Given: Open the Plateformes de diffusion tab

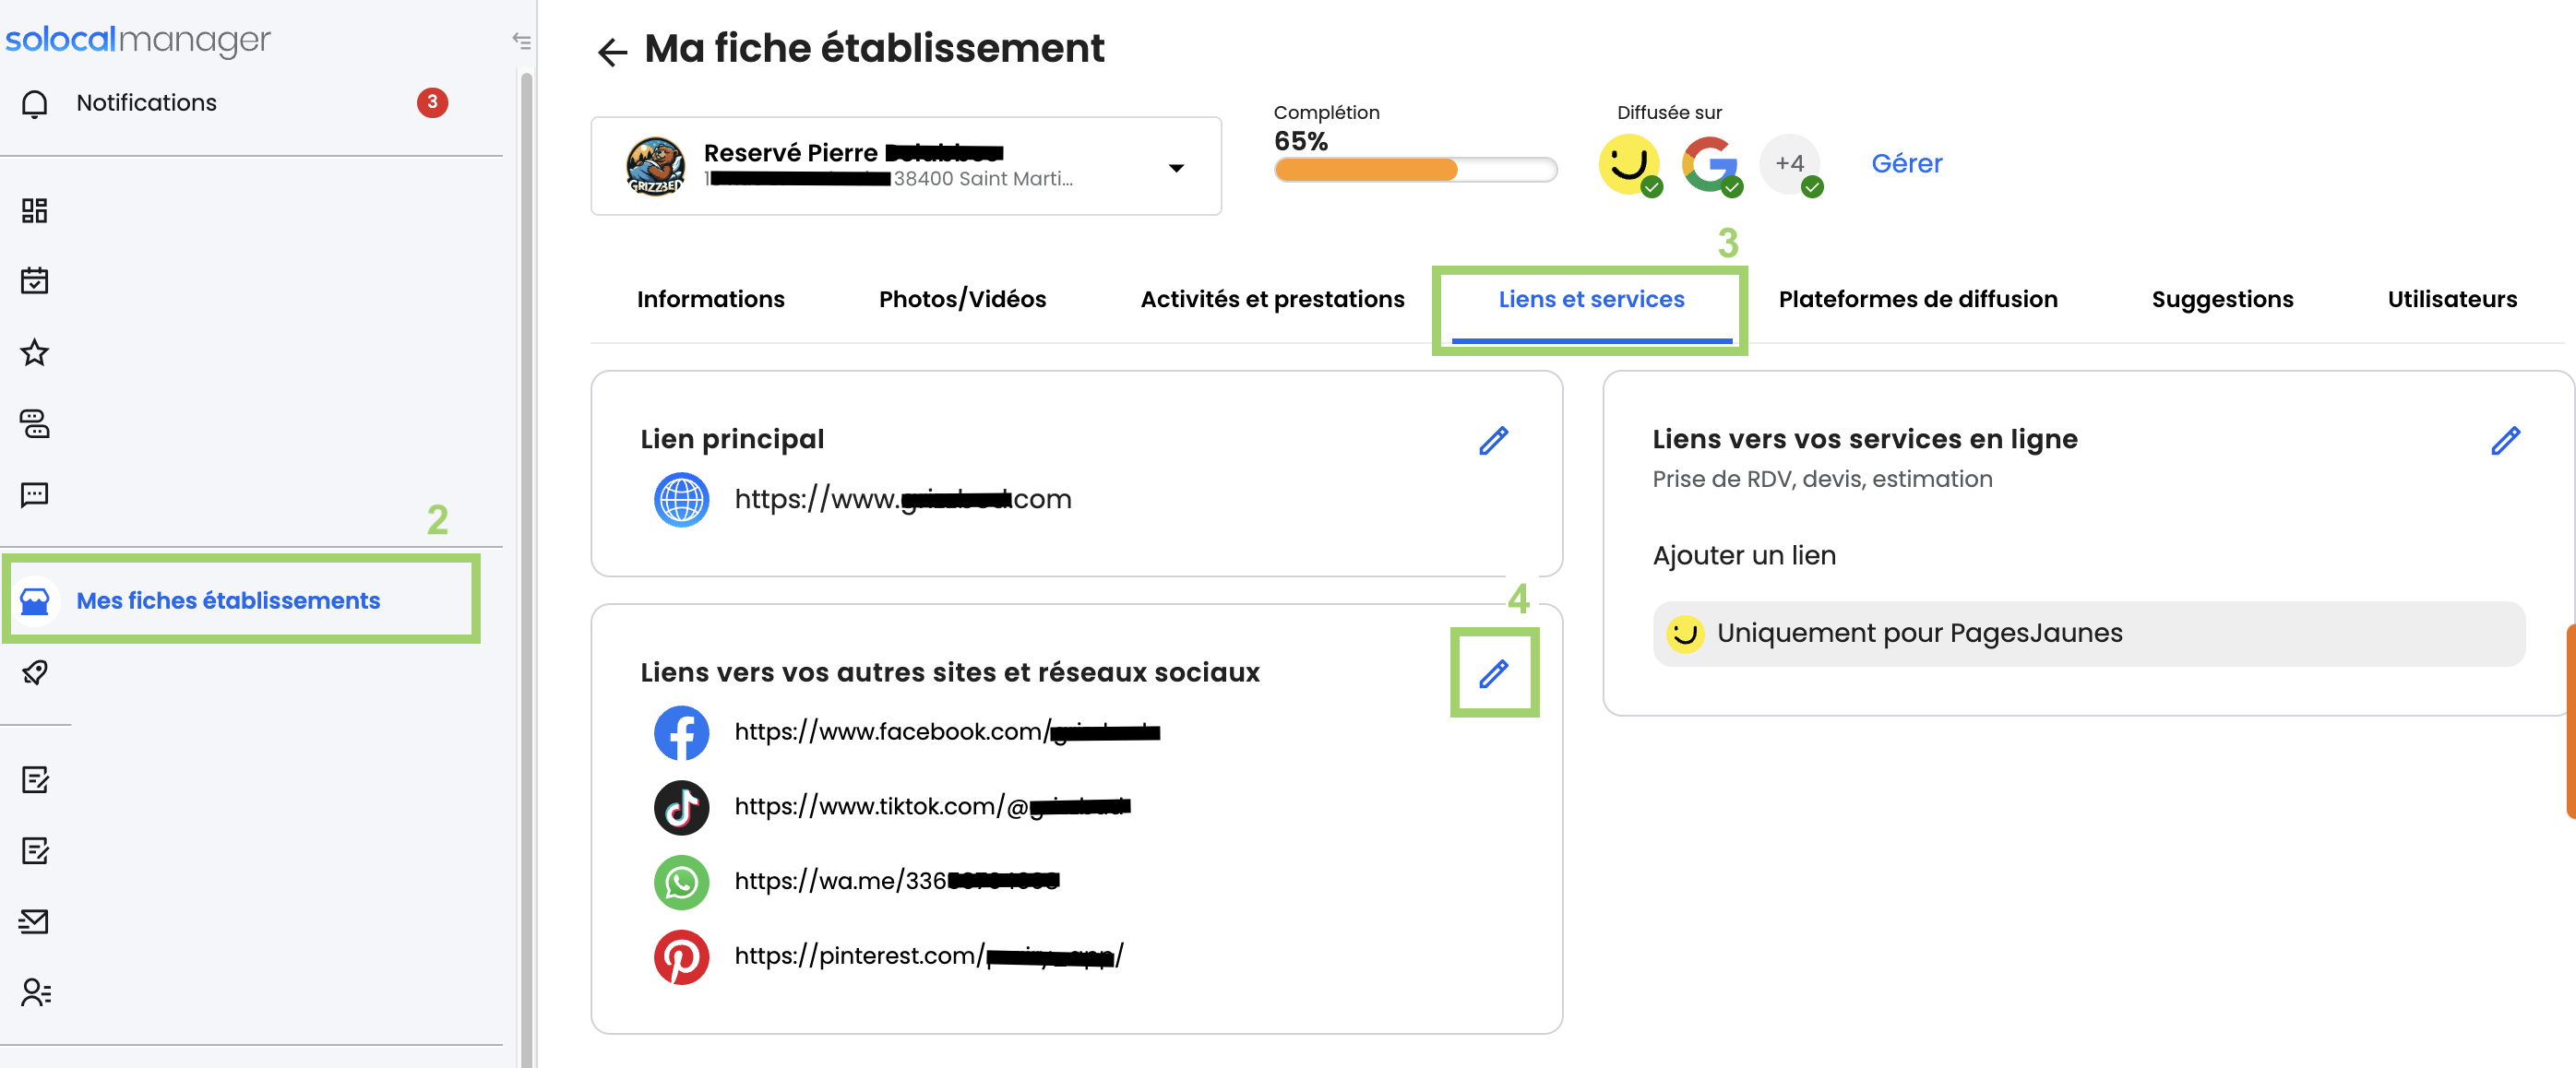Looking at the screenshot, I should tap(1917, 299).
